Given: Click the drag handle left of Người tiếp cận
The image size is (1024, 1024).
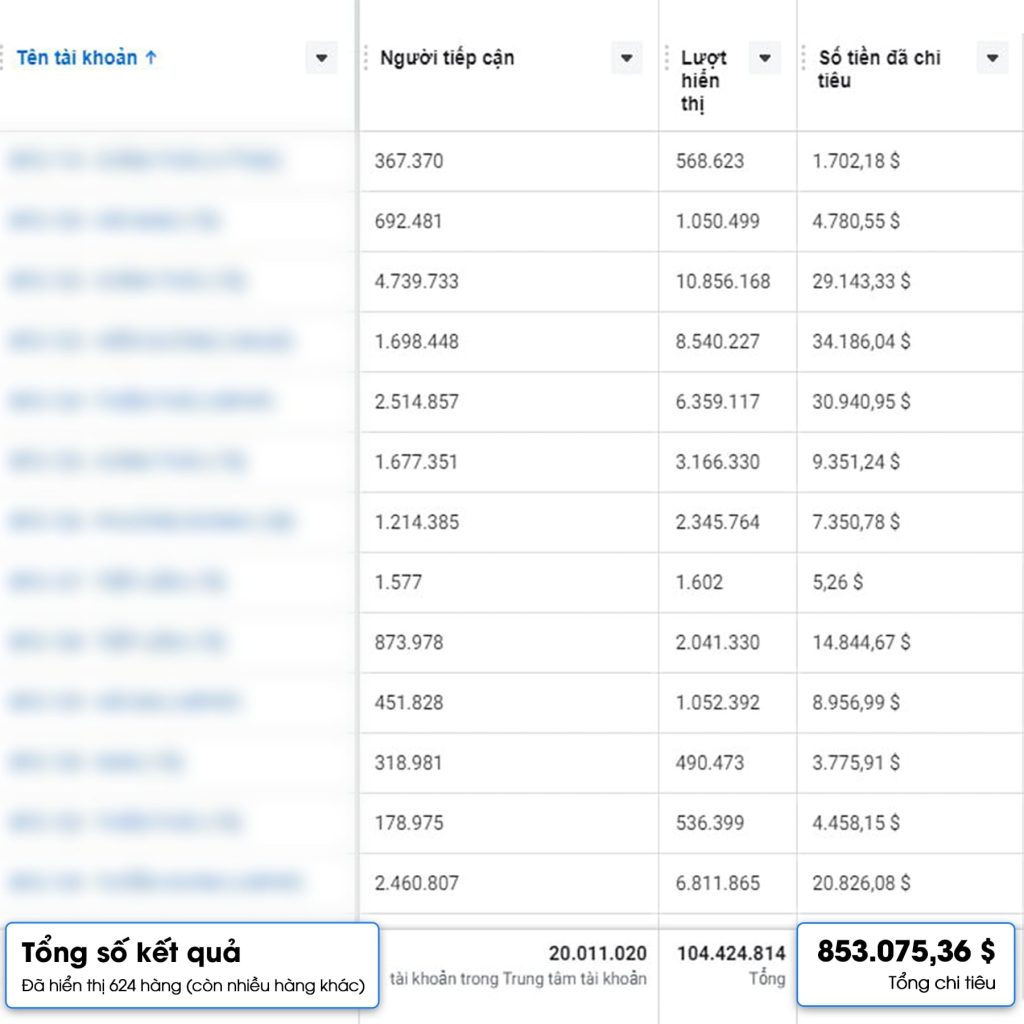Looking at the screenshot, I should [x=367, y=58].
